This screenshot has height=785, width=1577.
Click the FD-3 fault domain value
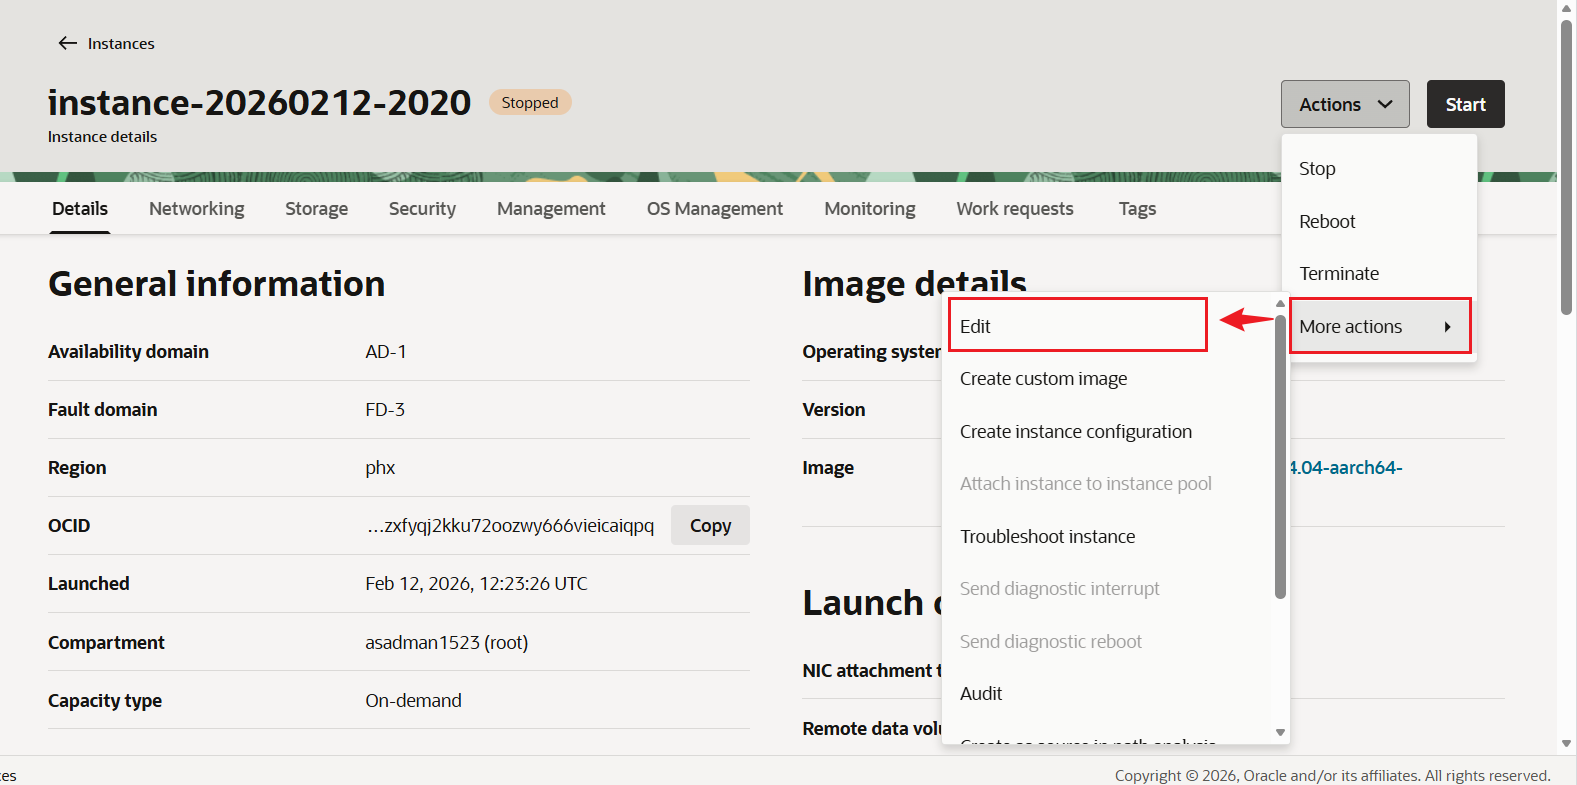(385, 409)
